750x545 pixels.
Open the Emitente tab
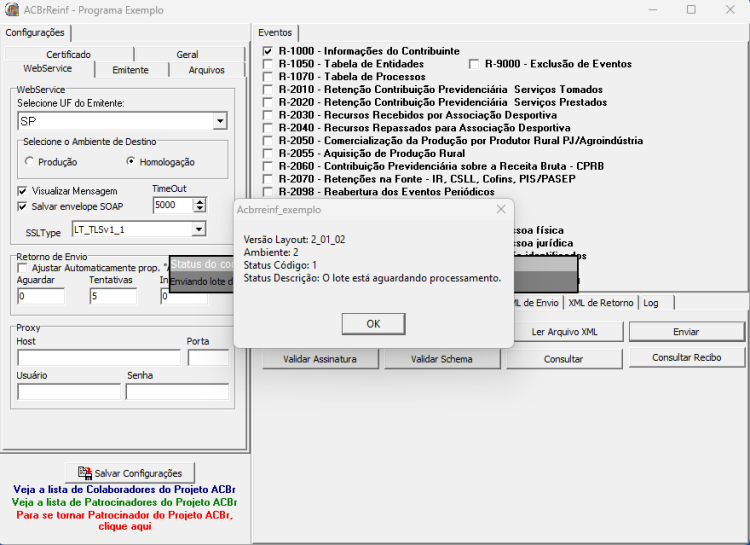[x=131, y=70]
